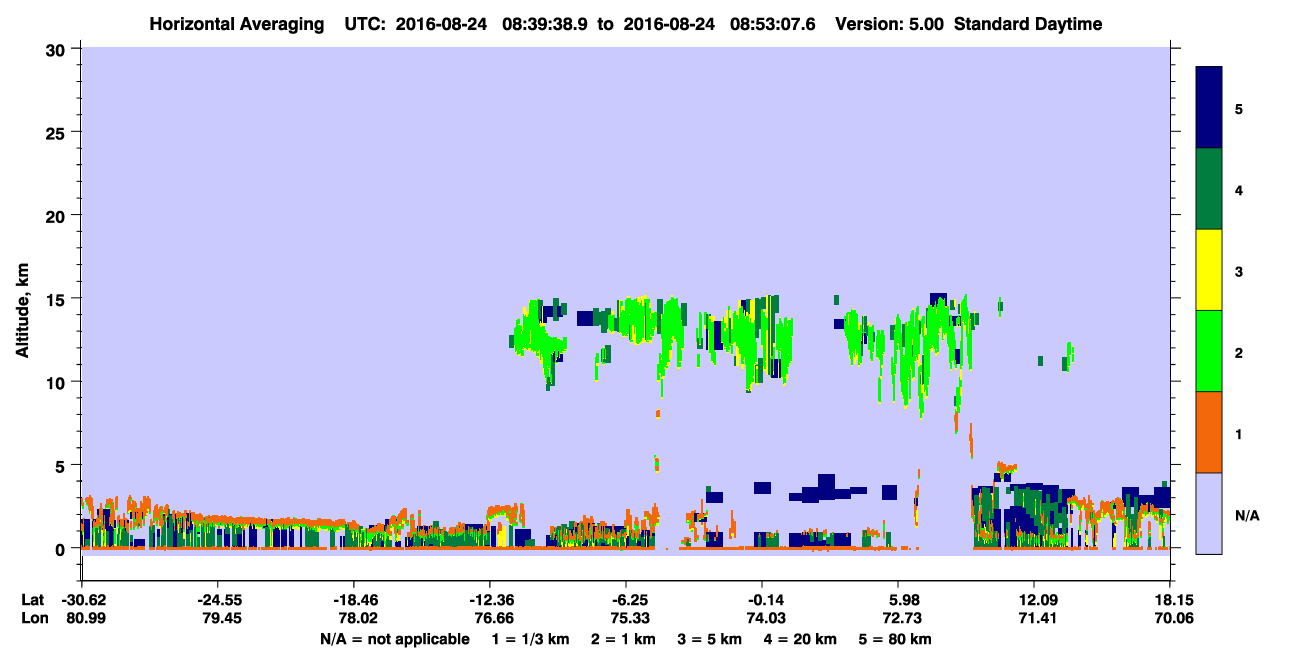Click the lavender N/A colorbar segment
The width and height of the screenshot is (1300, 667).
click(x=1209, y=513)
